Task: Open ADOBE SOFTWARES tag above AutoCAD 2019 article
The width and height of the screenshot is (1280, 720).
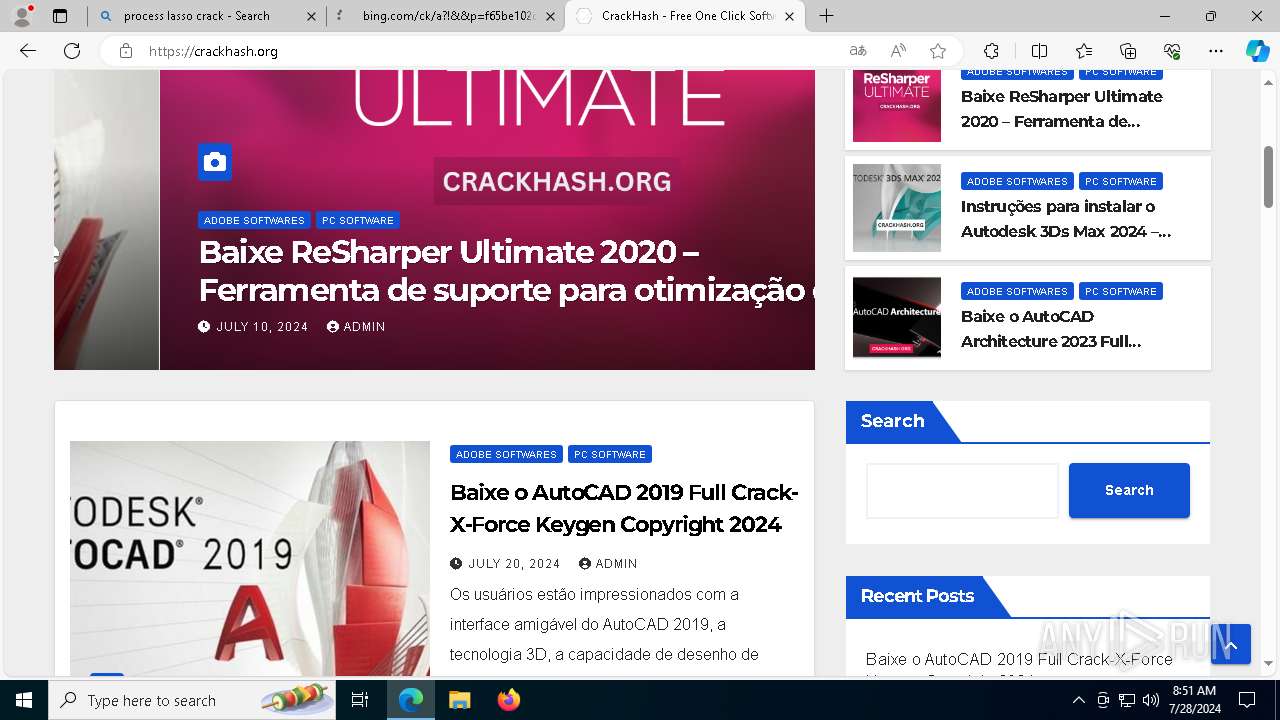Action: point(506,454)
